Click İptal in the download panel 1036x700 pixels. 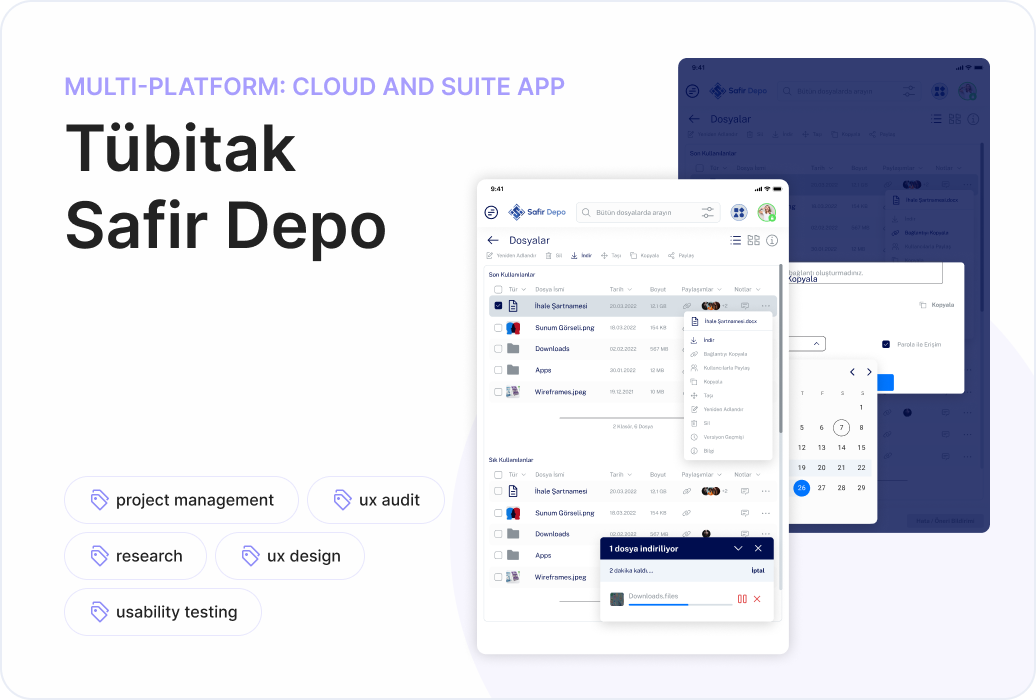click(758, 570)
